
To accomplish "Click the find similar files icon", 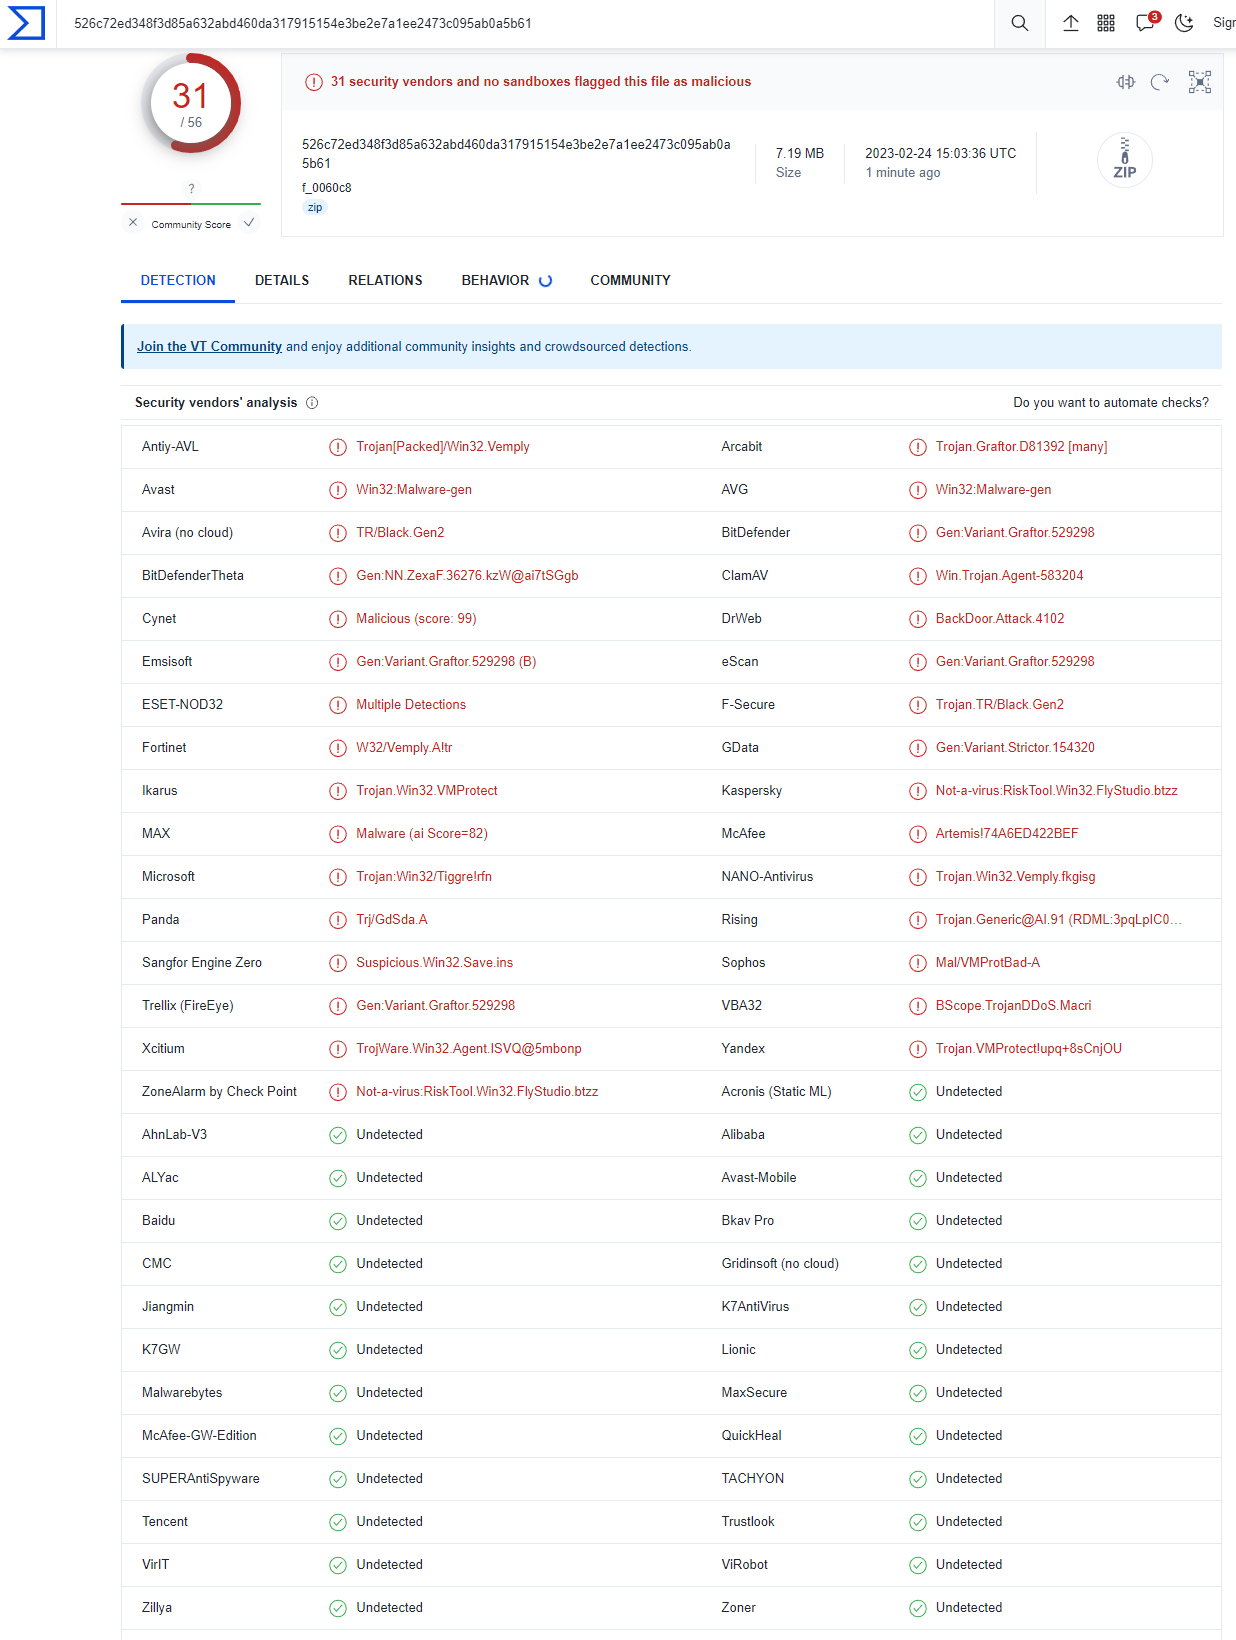I will [1126, 82].
